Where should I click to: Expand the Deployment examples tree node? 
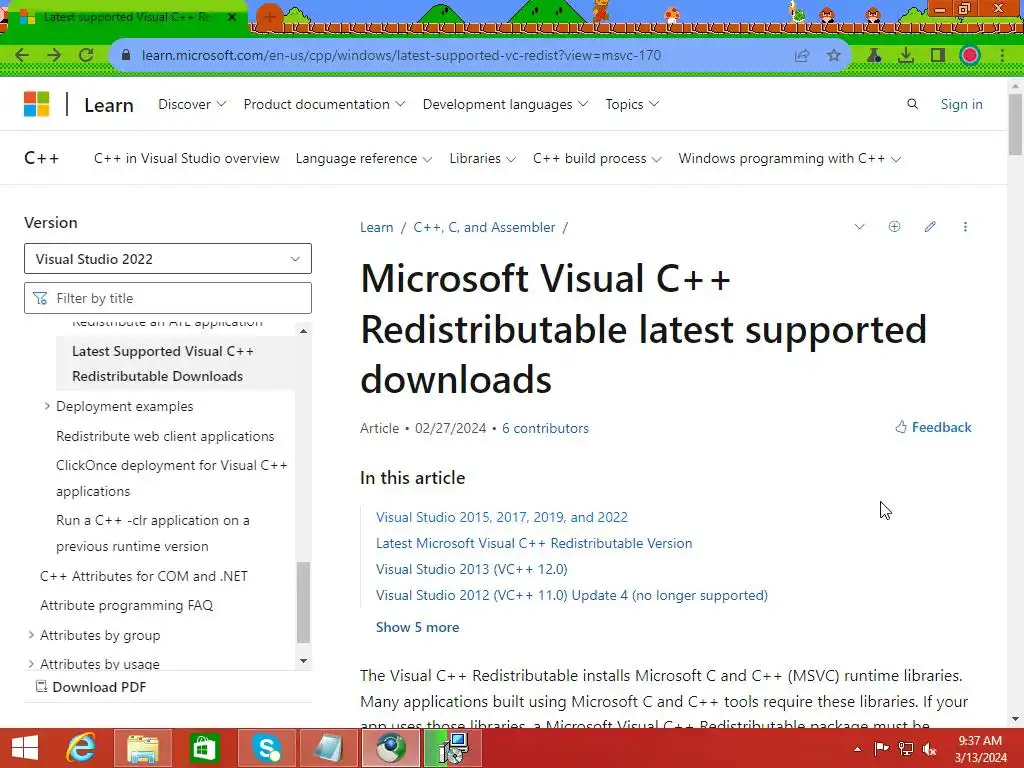pos(47,406)
